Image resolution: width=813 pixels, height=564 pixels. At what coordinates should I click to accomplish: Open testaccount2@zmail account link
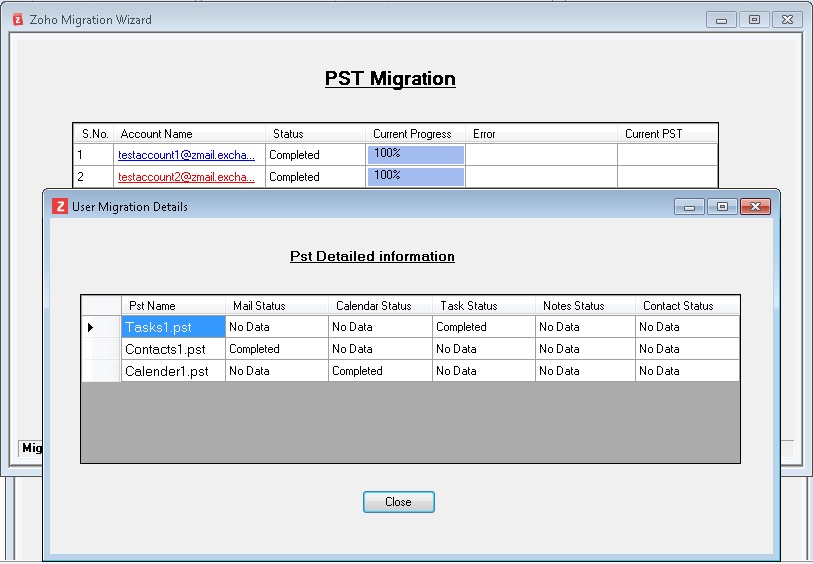click(186, 177)
